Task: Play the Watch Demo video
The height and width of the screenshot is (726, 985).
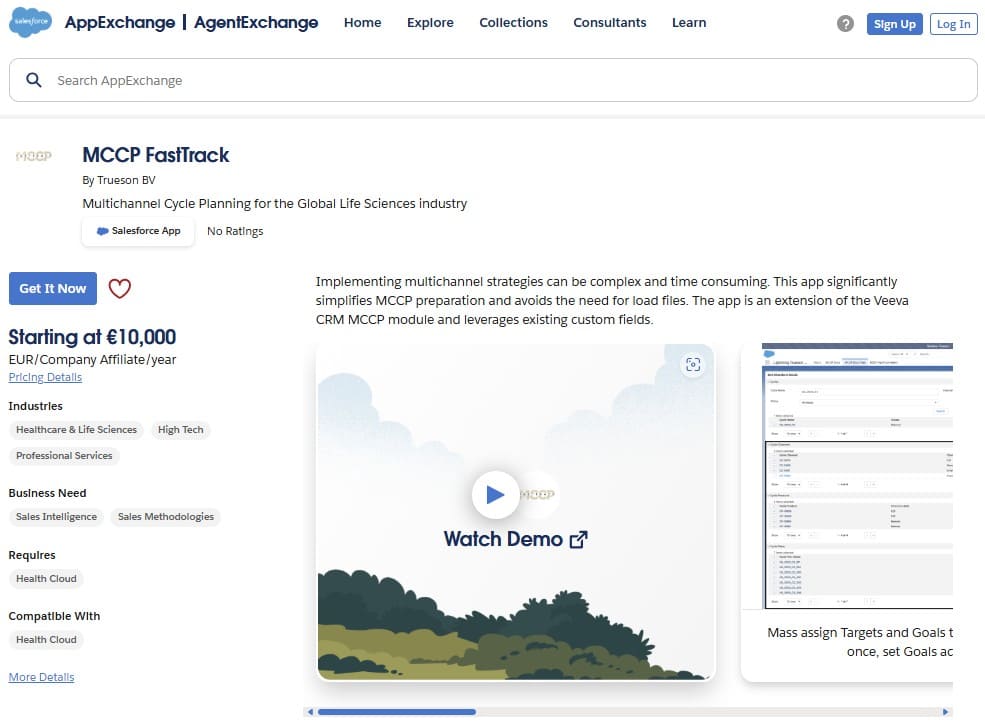Action: tap(495, 495)
